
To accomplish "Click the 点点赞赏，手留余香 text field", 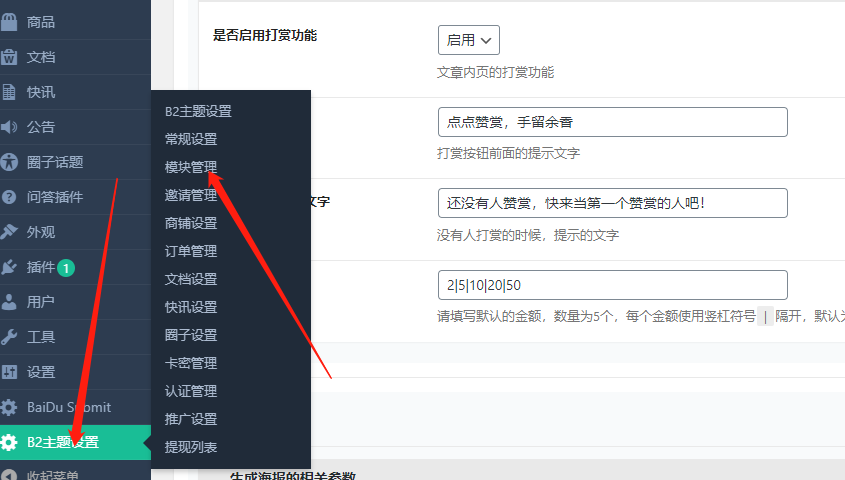I will pos(612,122).
